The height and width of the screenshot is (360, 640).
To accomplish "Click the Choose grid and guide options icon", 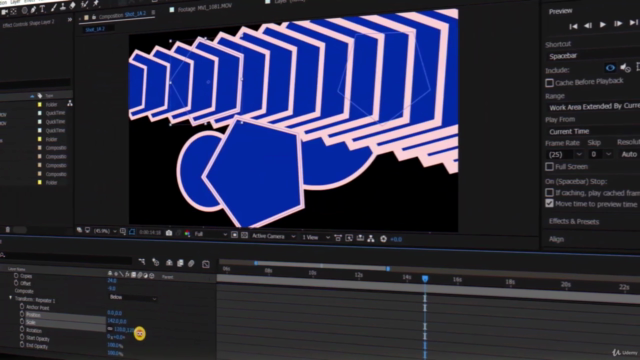I will 123,231.
